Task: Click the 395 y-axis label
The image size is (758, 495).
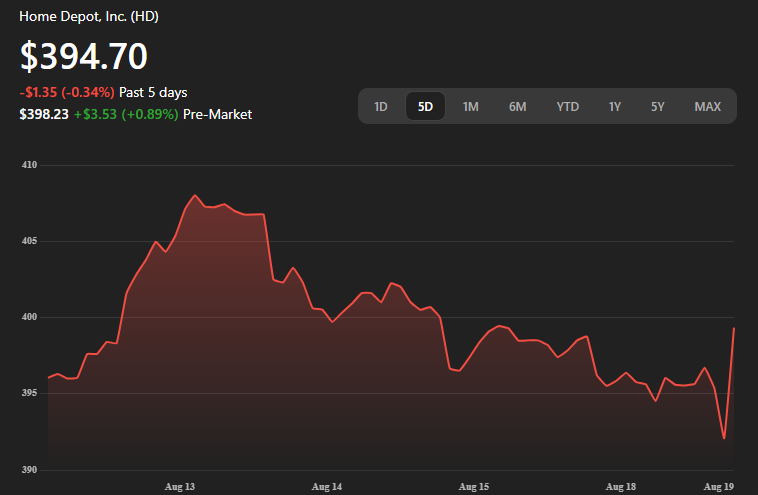Action: click(29, 393)
